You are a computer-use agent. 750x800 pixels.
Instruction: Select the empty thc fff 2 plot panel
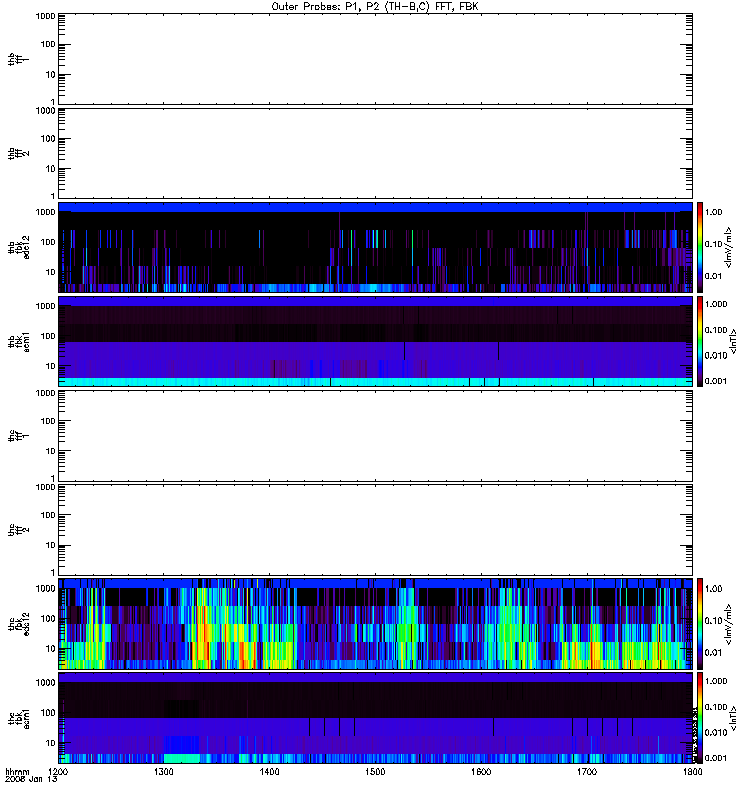[x=376, y=530]
